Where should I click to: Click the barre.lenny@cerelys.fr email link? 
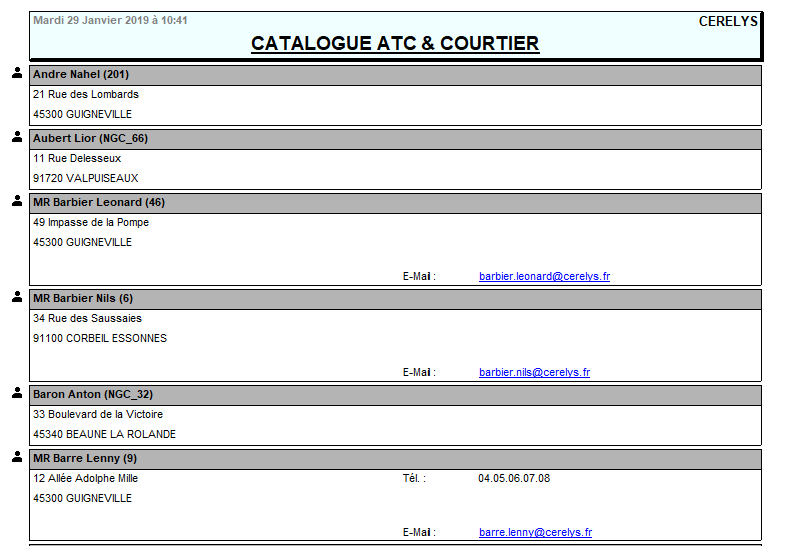click(x=535, y=532)
